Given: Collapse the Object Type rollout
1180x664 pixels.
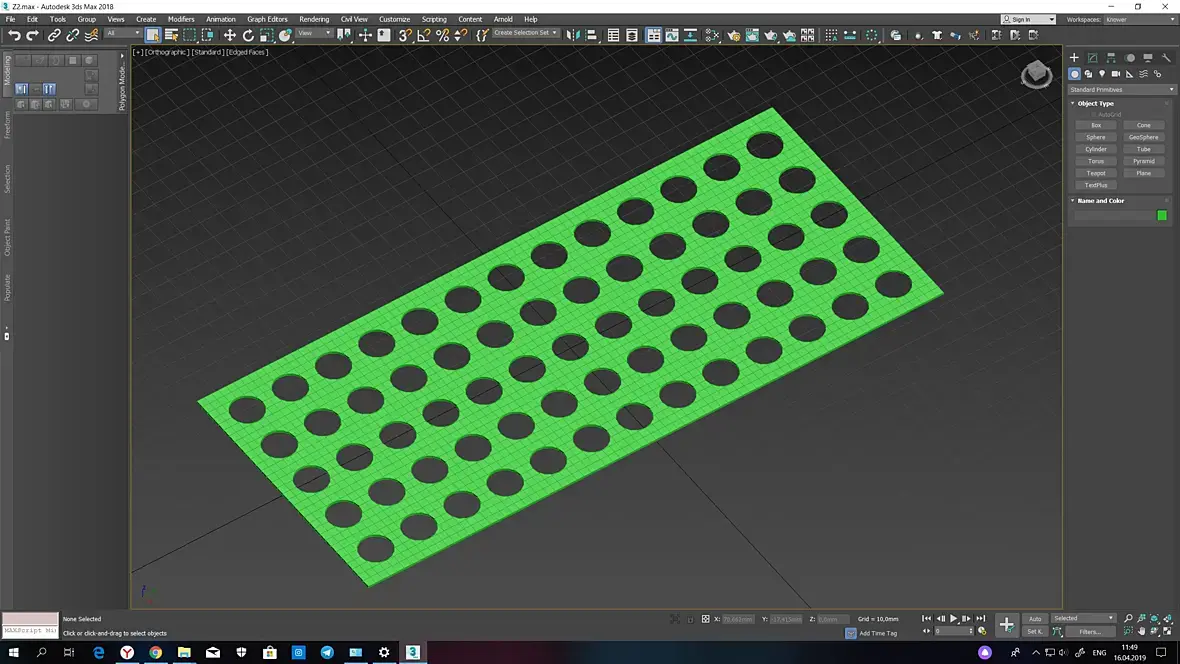Looking at the screenshot, I should (x=1096, y=103).
